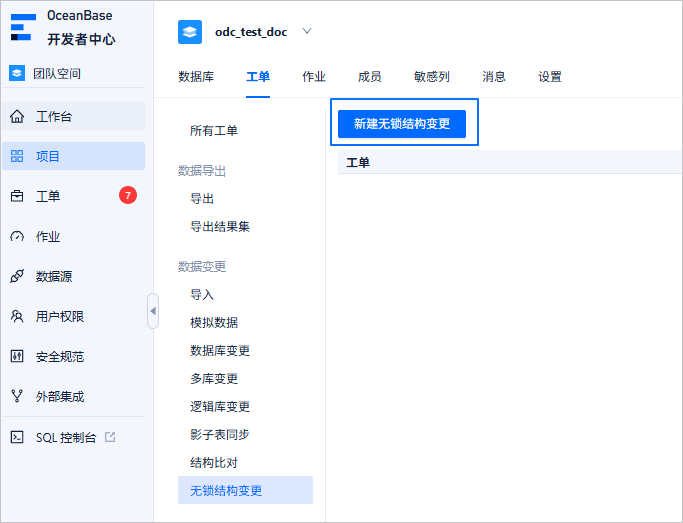Click the odc_test_doc project layers icon

pyautogui.click(x=190, y=32)
